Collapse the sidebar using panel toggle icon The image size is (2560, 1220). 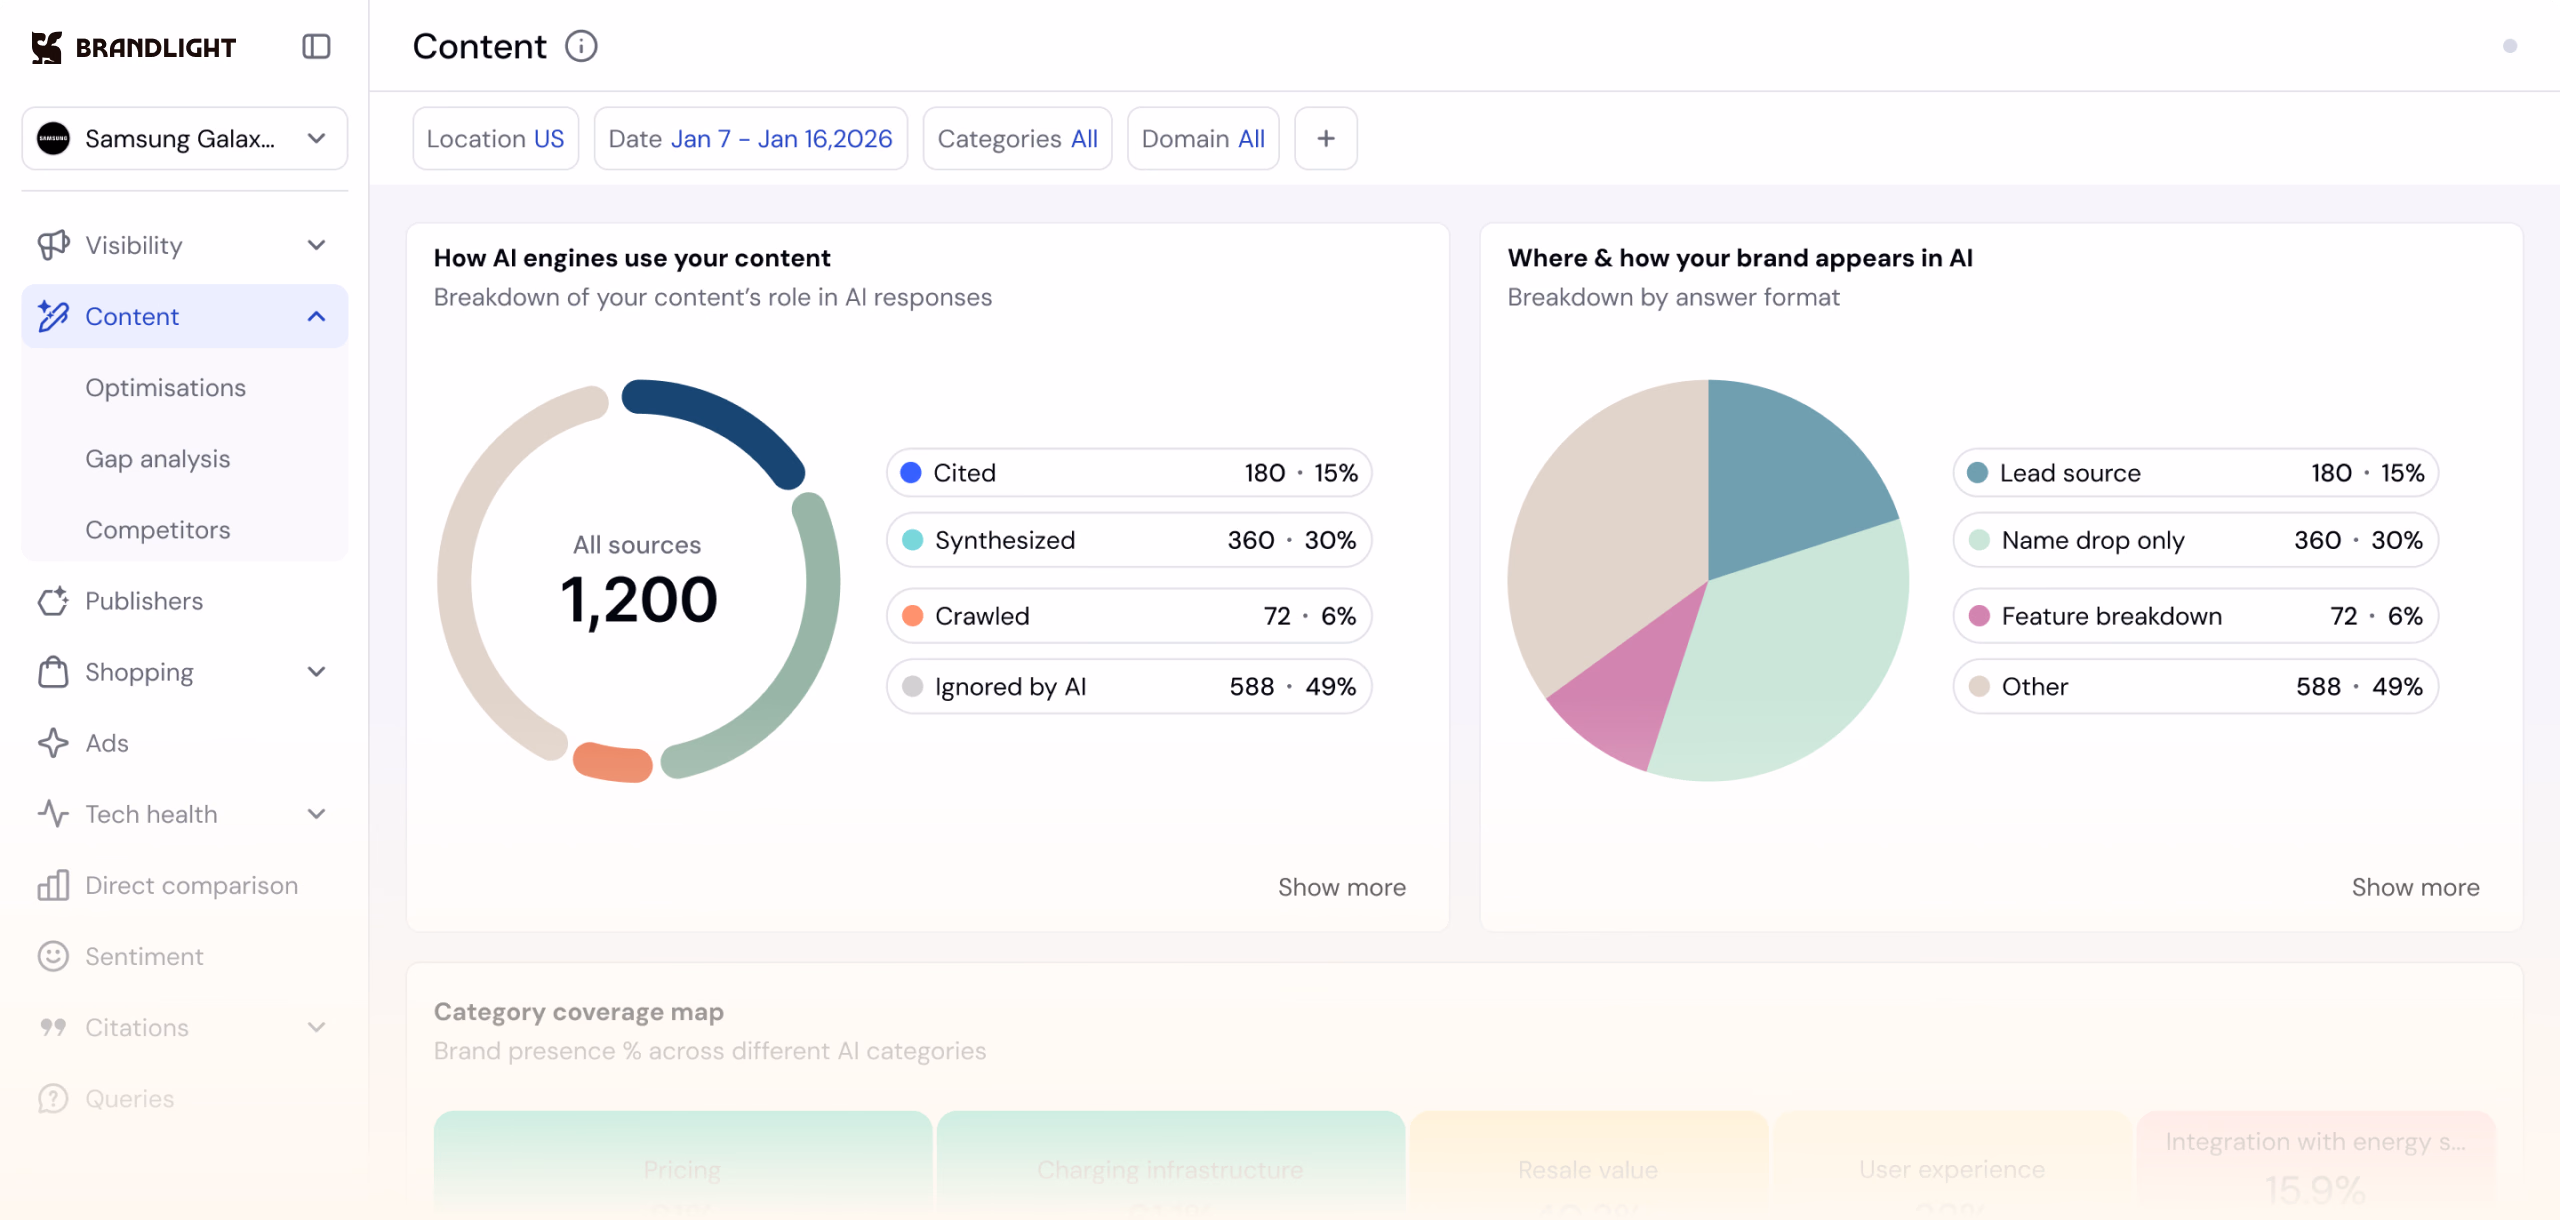316,47
